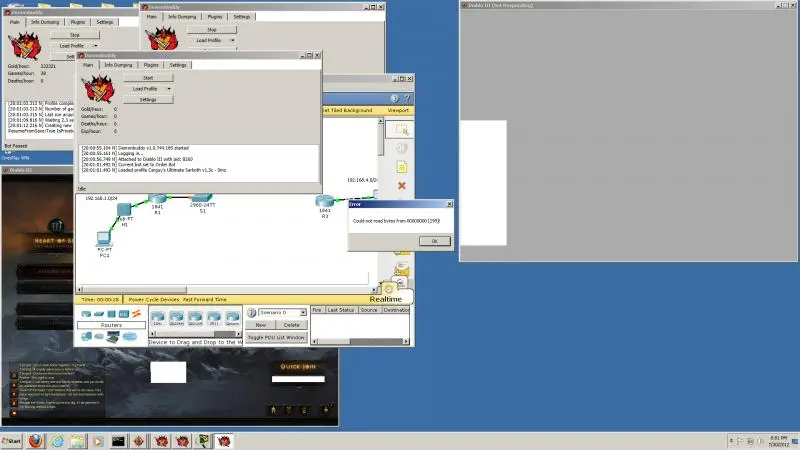Select the Multiuser Connection category icon

130,336
